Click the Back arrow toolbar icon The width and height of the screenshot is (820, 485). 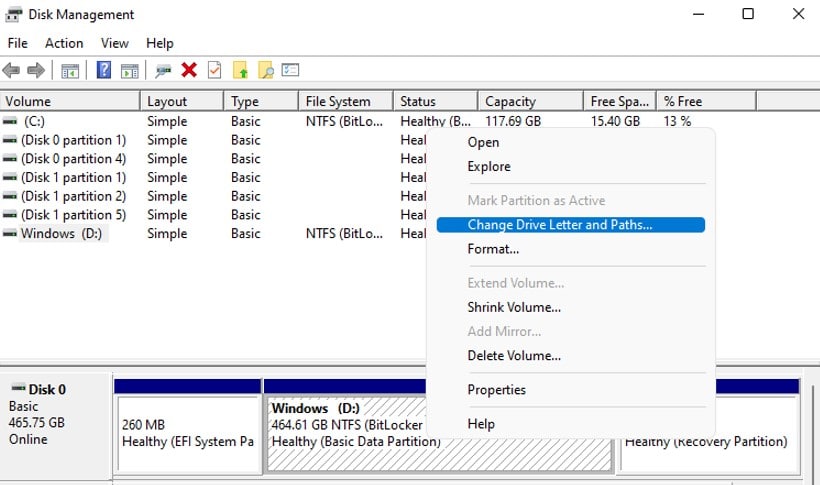coord(11,70)
